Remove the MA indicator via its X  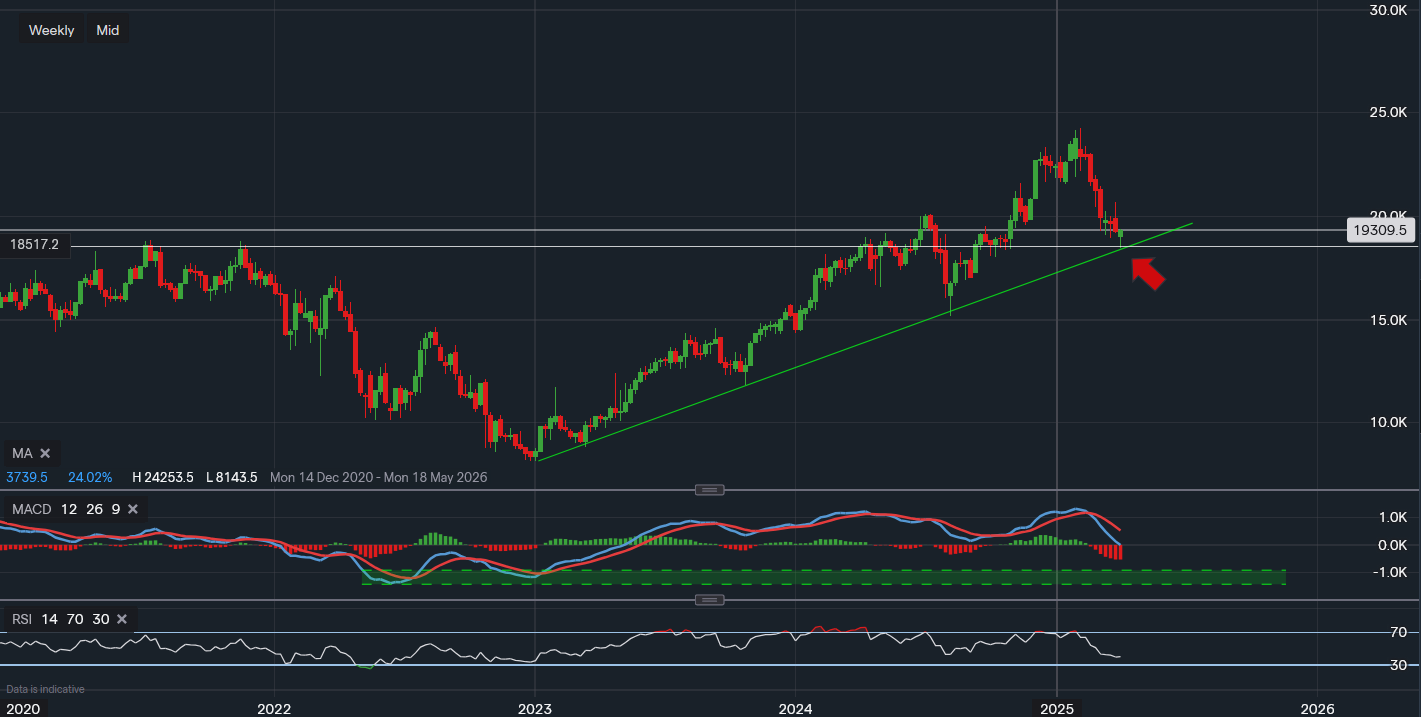tap(45, 453)
